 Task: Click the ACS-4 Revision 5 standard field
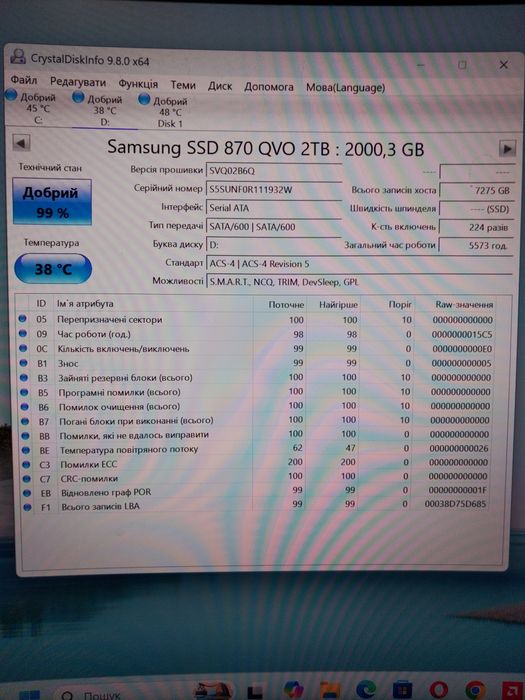click(359, 264)
